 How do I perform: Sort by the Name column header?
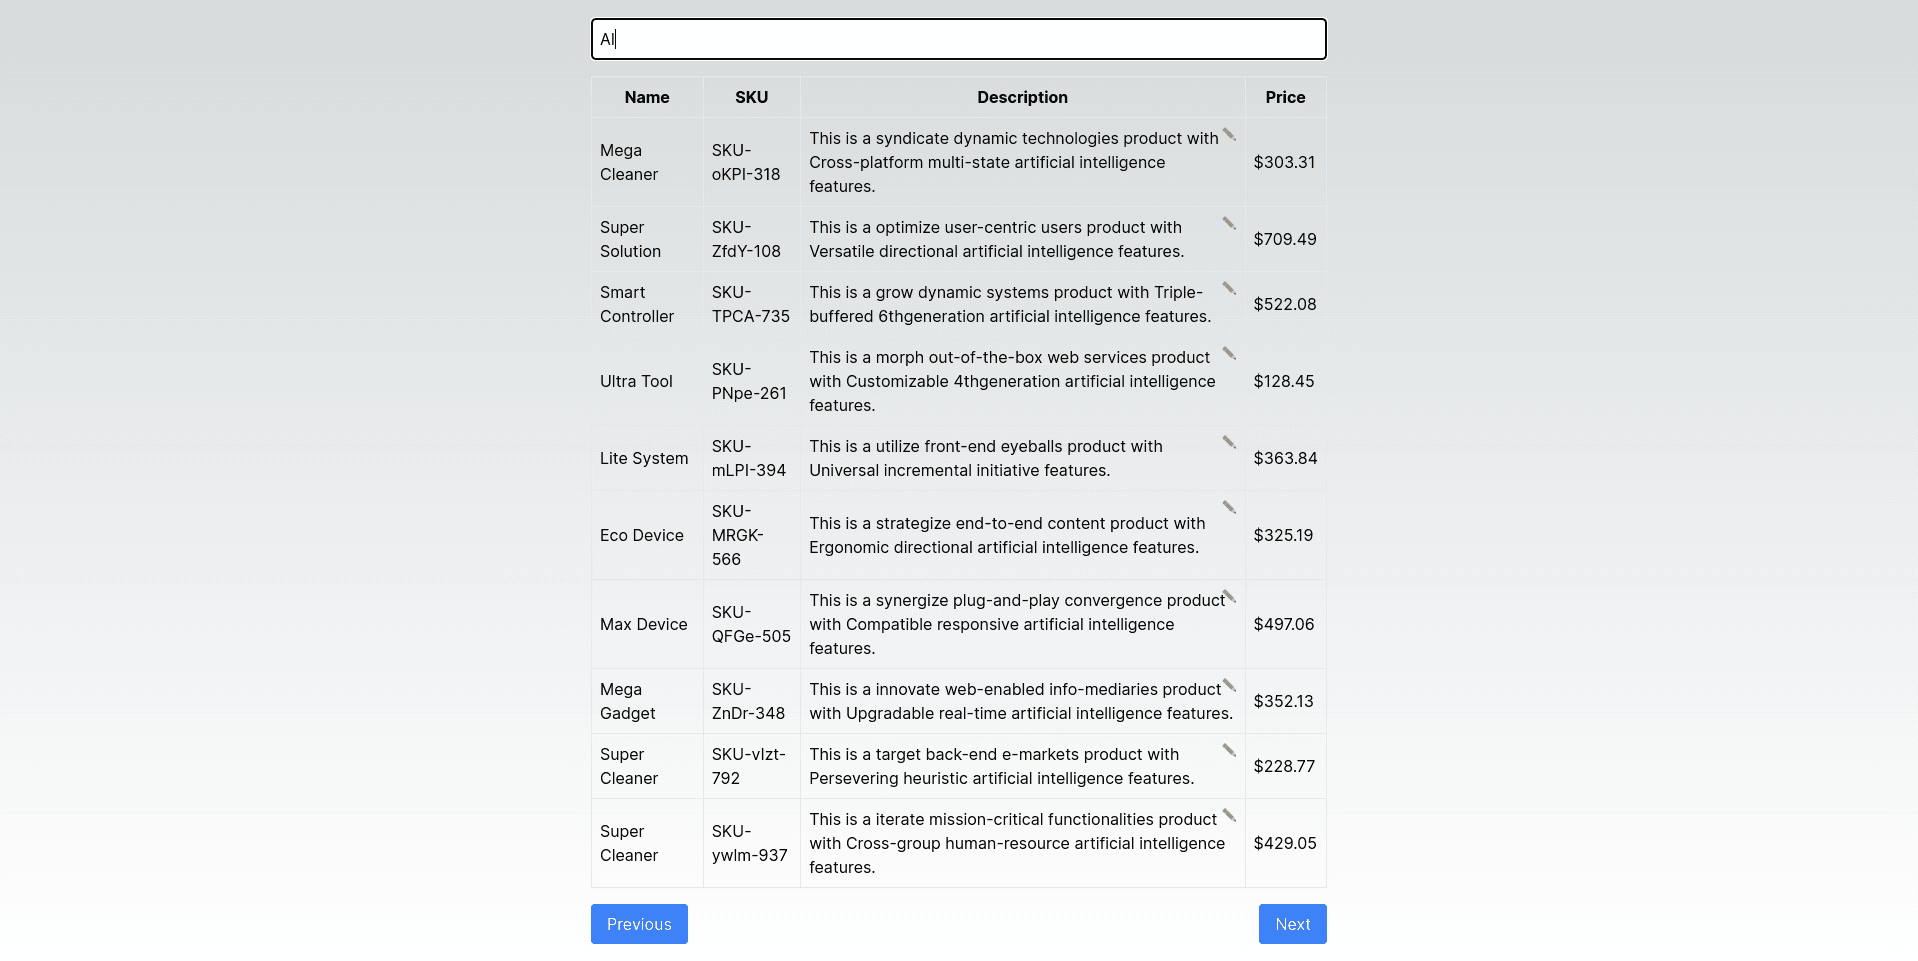click(646, 97)
